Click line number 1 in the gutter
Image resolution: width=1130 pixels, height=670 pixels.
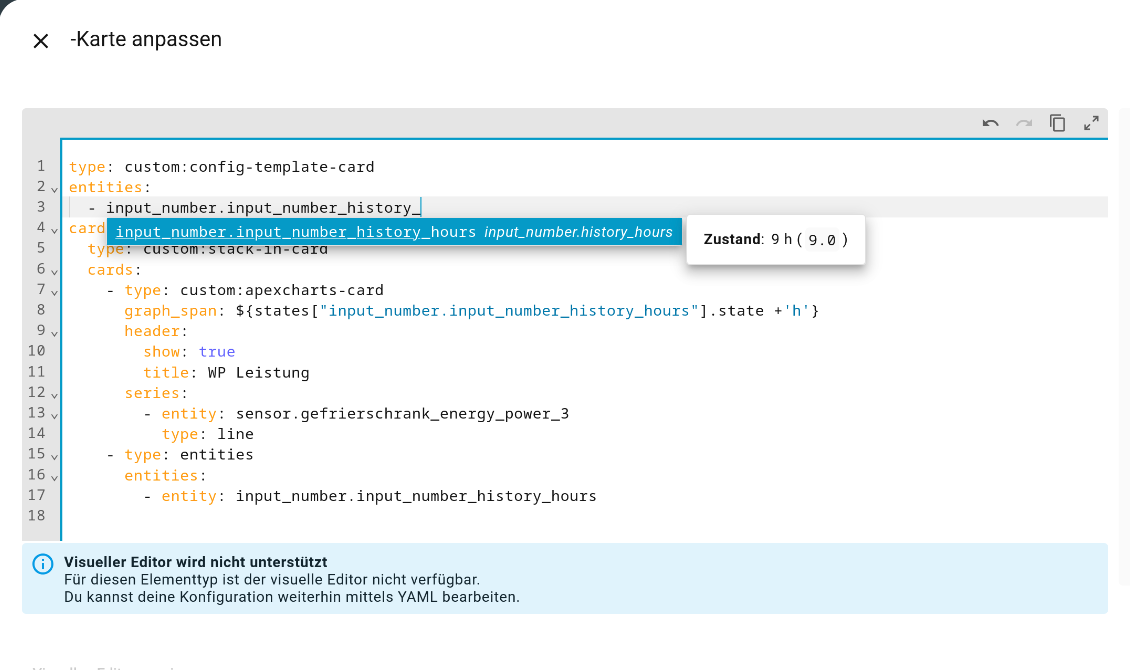(40, 167)
